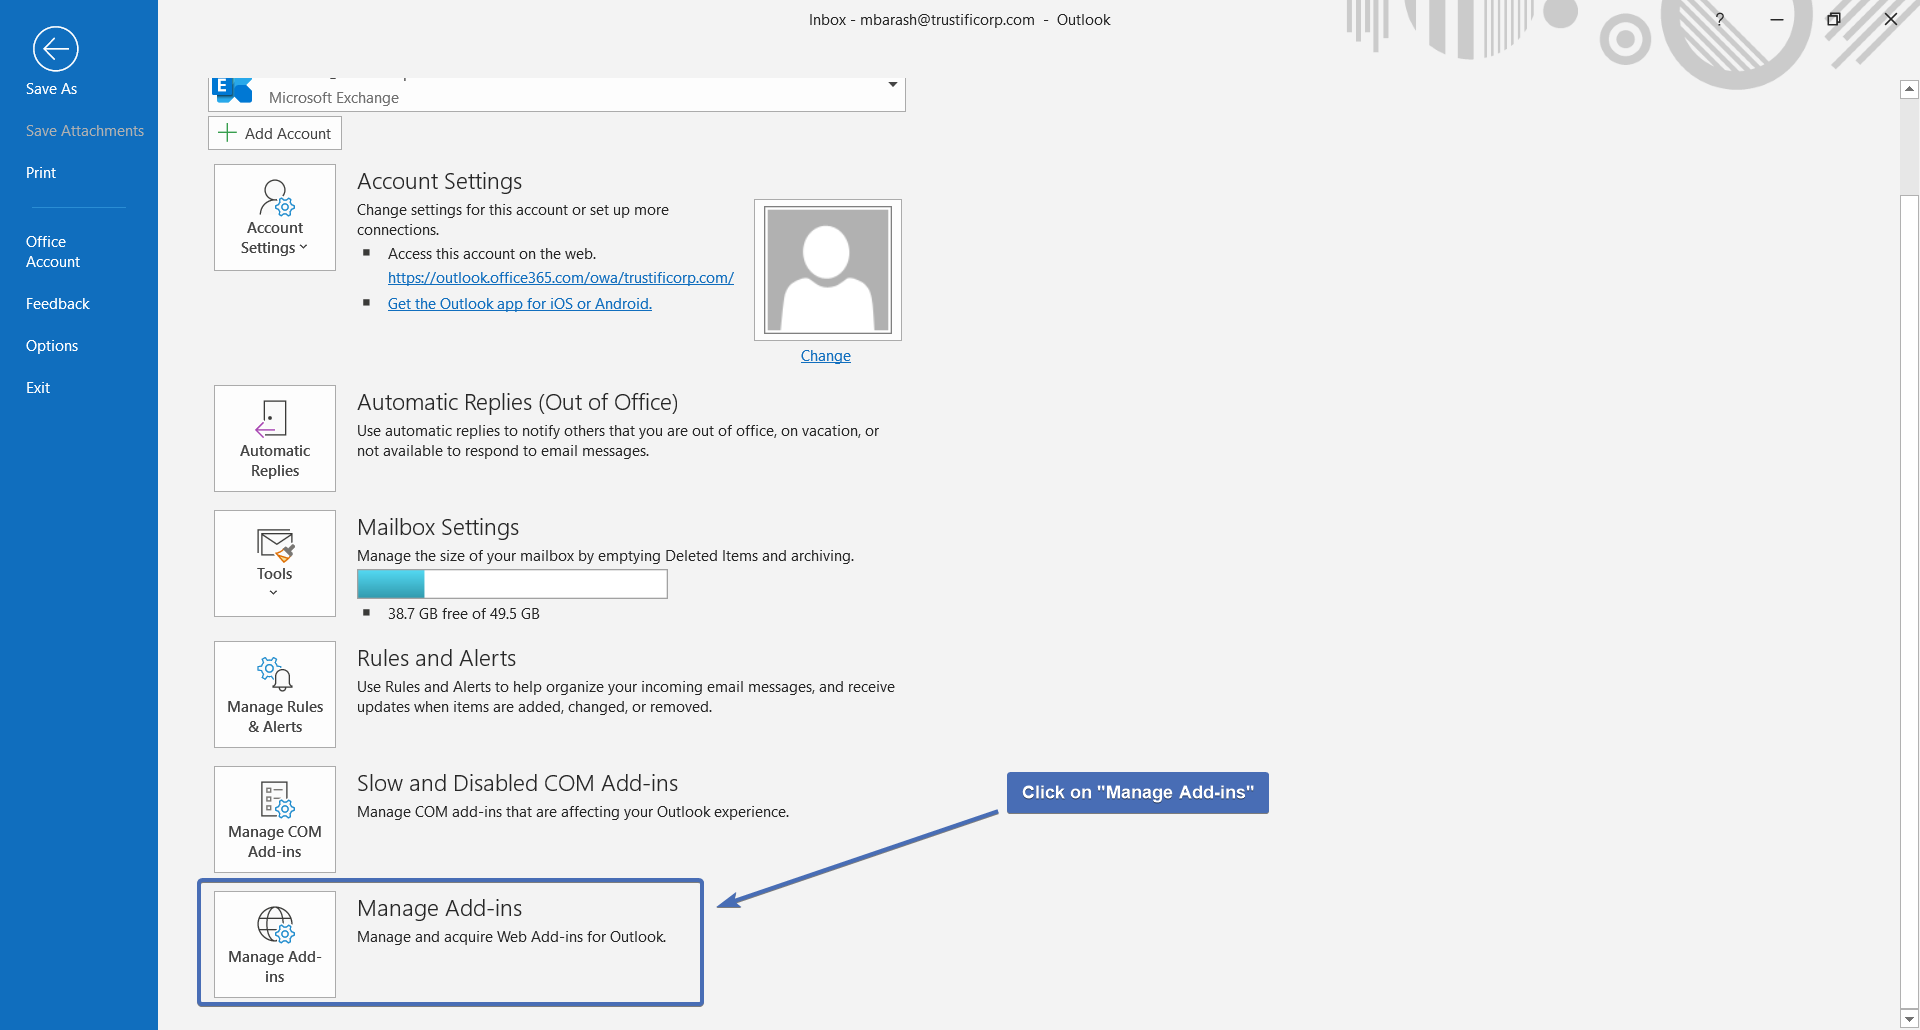Click the Outlook help question mark

point(1719,19)
